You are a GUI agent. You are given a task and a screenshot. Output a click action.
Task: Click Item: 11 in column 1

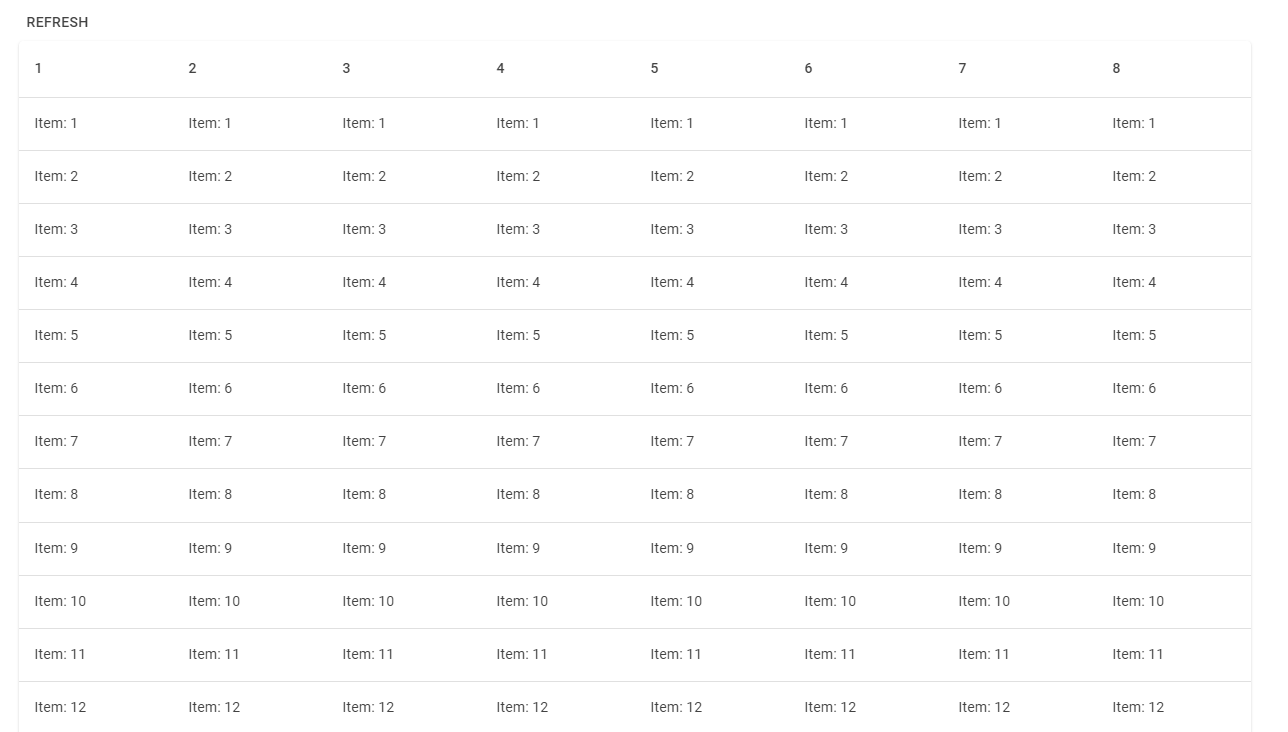coord(60,654)
